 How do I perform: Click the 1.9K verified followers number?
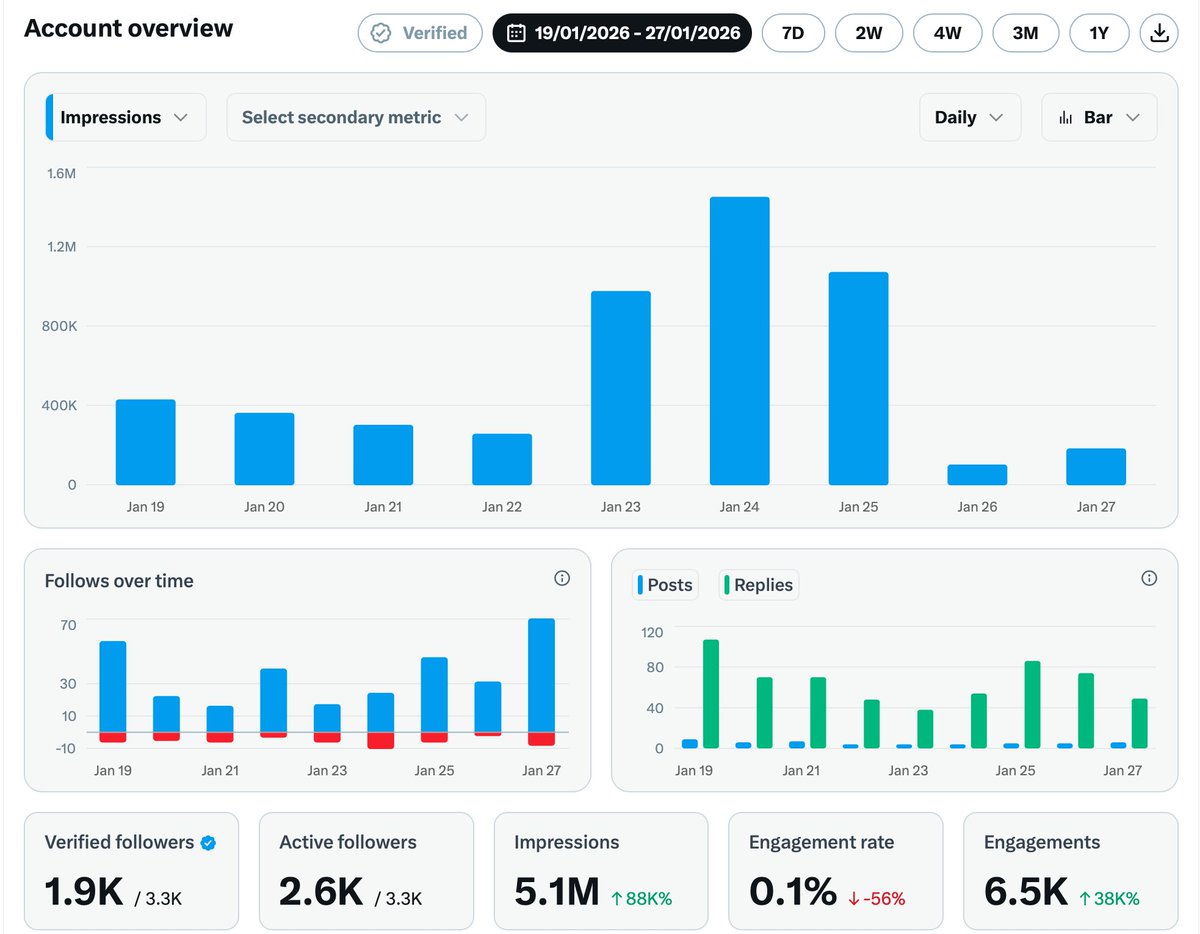coord(84,891)
